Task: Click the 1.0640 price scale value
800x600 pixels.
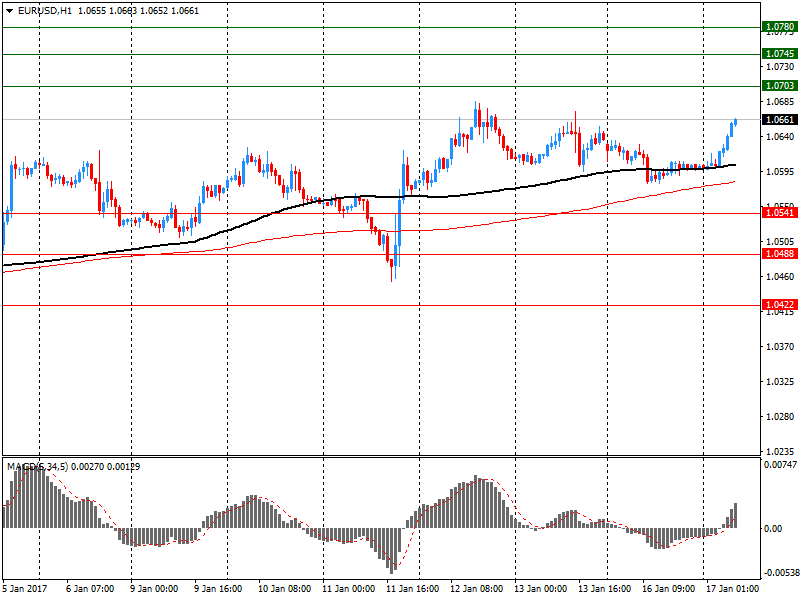Action: click(x=780, y=136)
